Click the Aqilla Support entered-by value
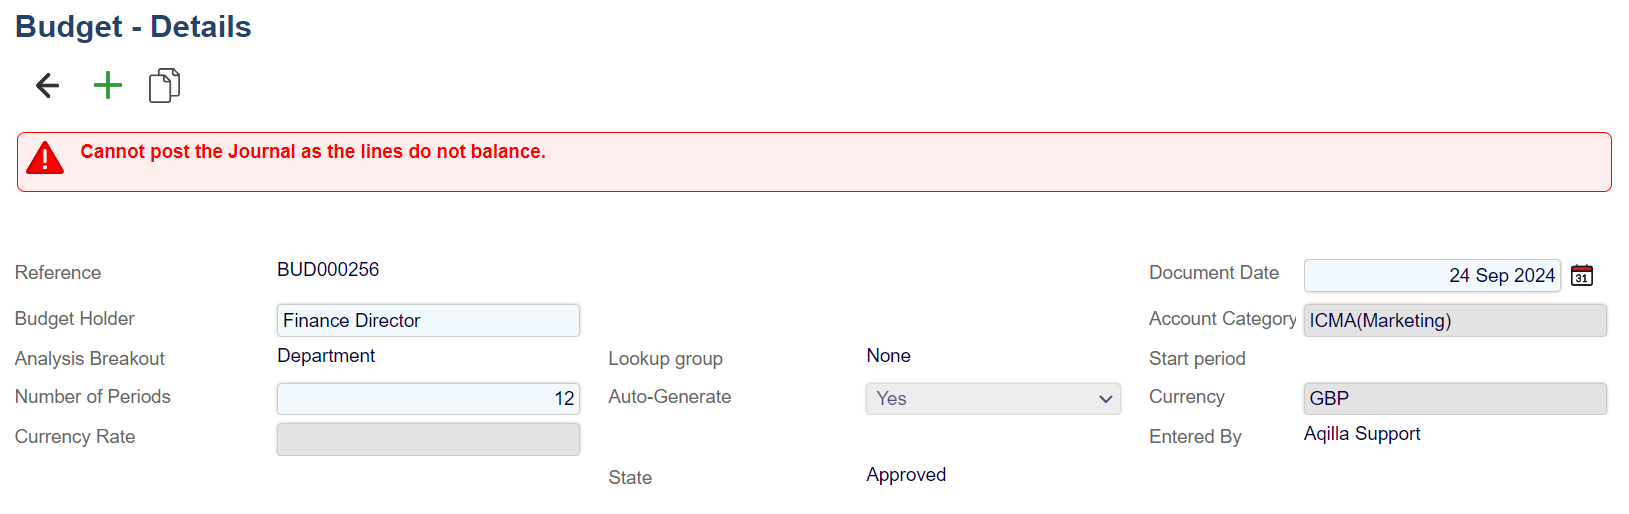The height and width of the screenshot is (514, 1629). (1362, 434)
